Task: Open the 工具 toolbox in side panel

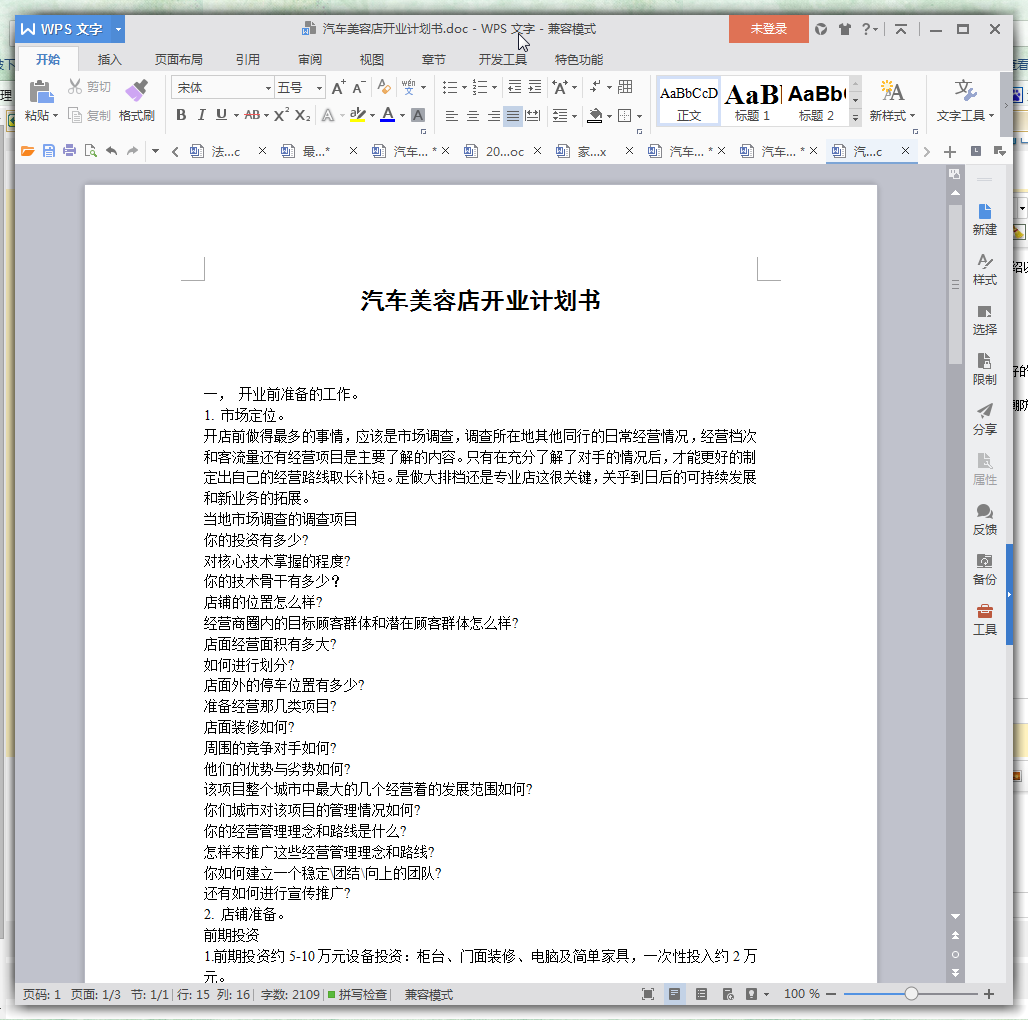Action: [x=984, y=619]
